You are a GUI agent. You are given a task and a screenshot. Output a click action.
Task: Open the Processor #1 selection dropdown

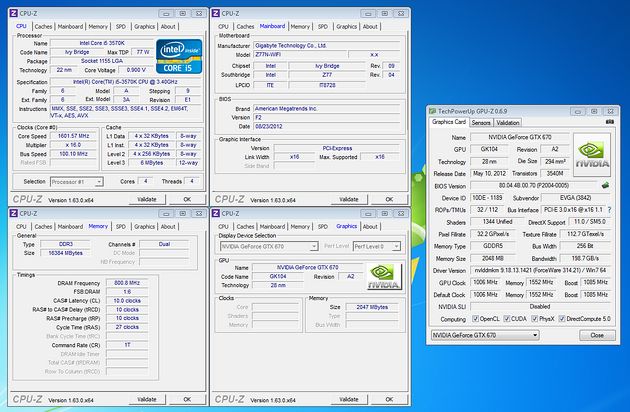pos(76,182)
